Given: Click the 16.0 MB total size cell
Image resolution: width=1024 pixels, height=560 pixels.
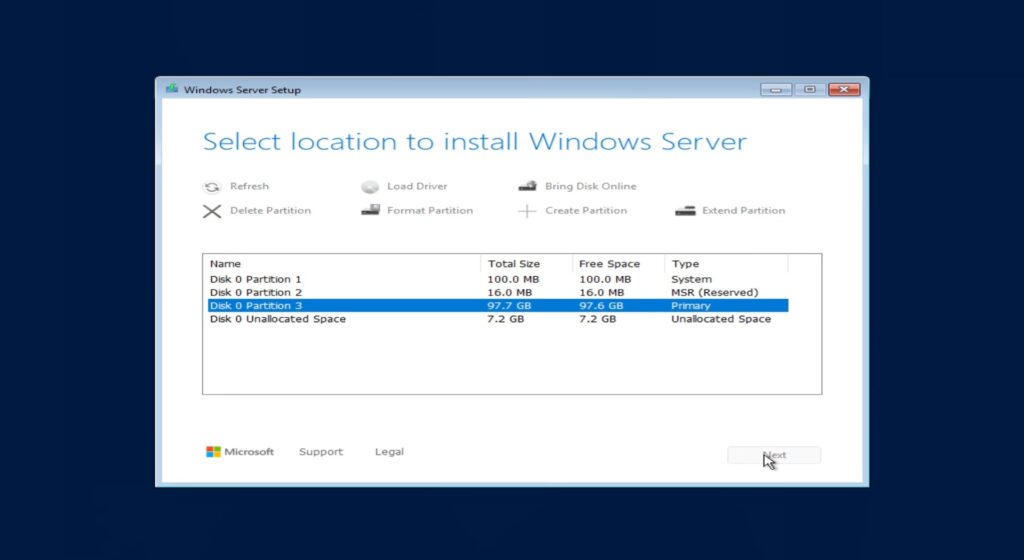Looking at the screenshot, I should (x=509, y=292).
